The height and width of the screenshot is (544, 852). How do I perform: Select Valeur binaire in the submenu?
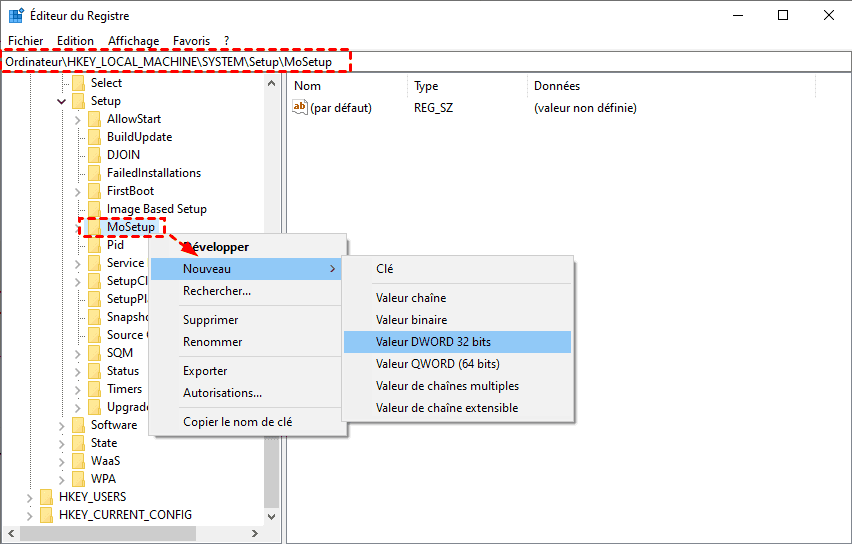(x=458, y=320)
